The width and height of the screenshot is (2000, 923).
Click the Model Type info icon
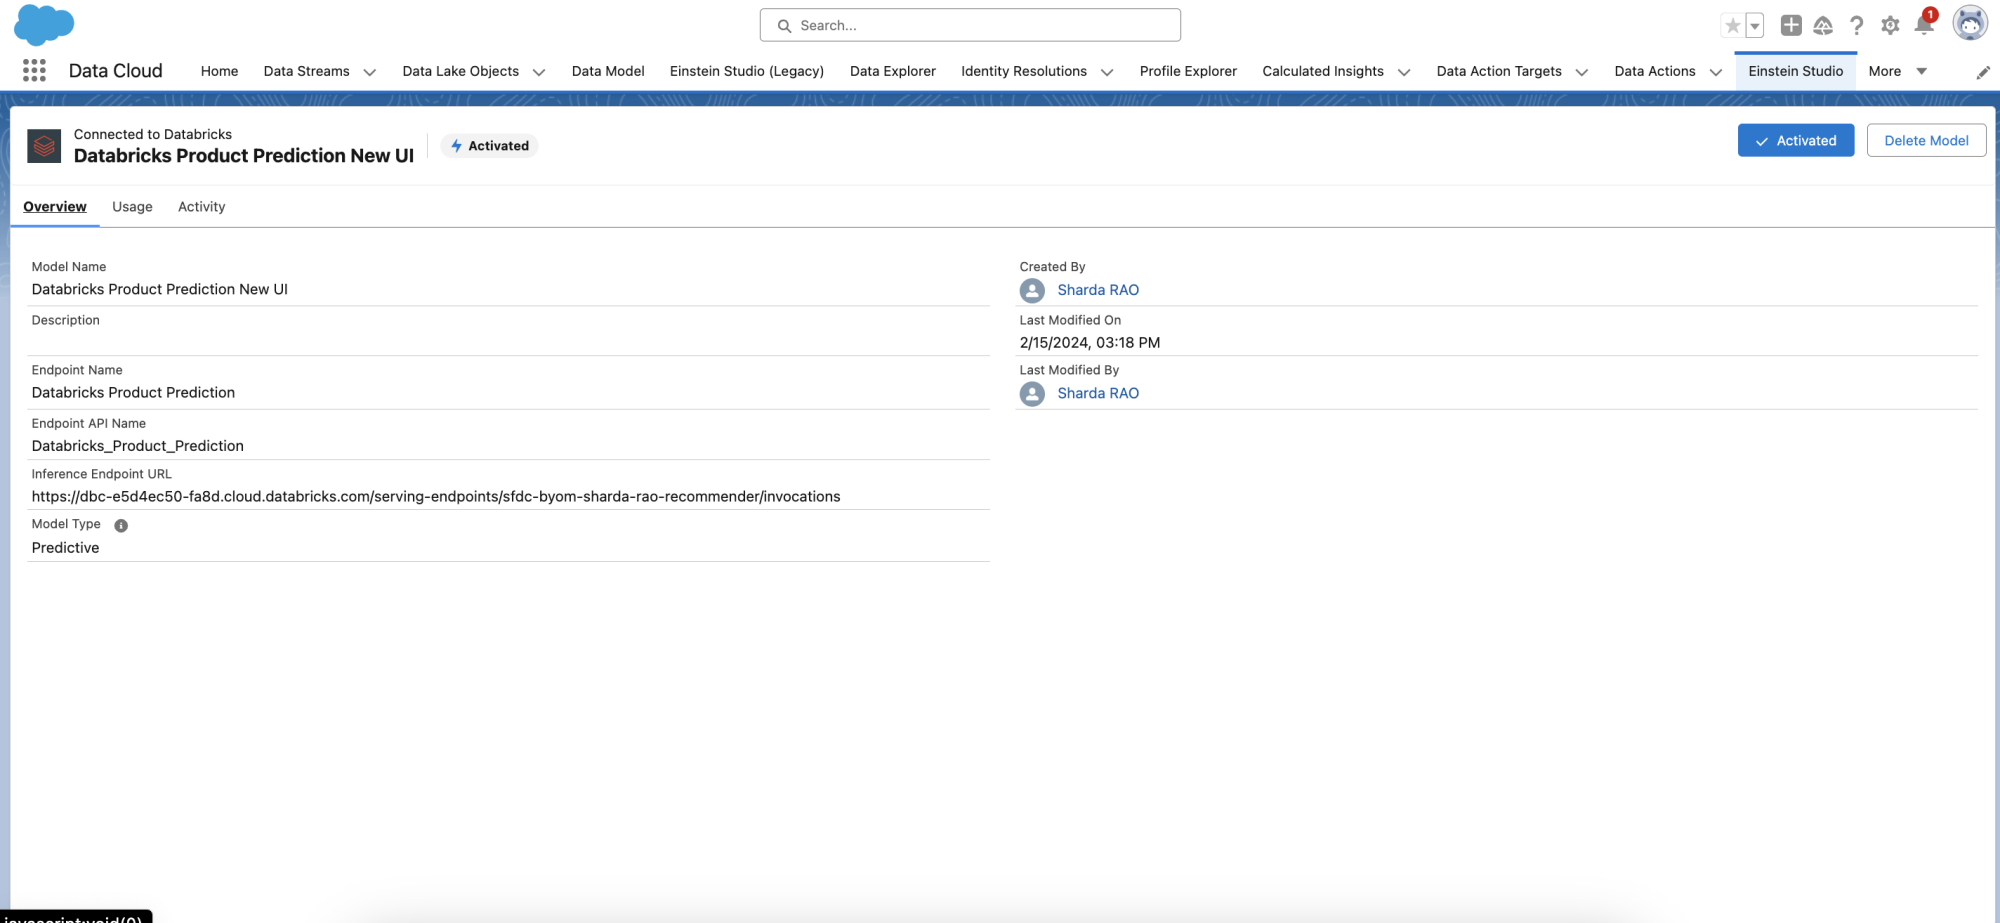121,525
